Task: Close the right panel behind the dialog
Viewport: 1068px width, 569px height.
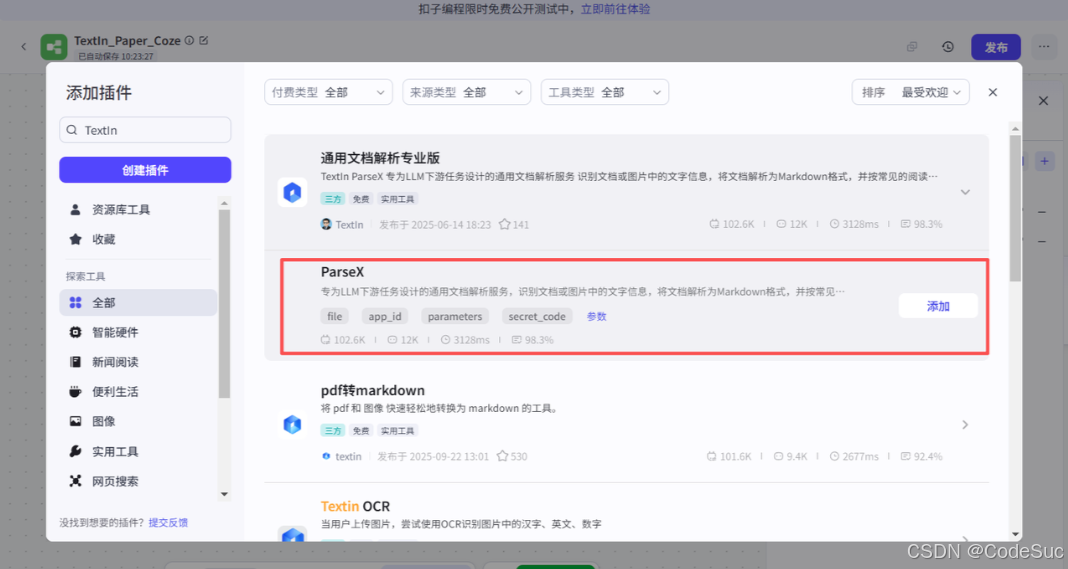Action: coord(1043,101)
